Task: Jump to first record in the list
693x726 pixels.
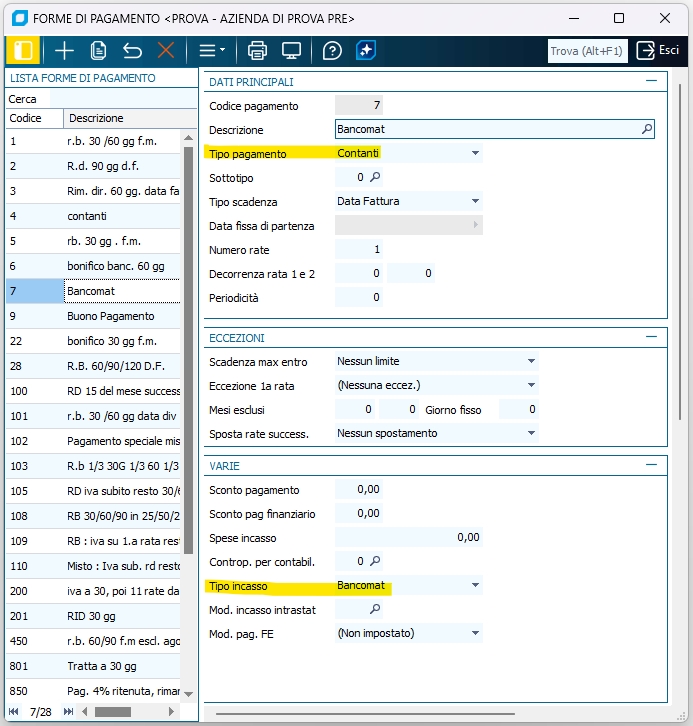Action: point(14,711)
